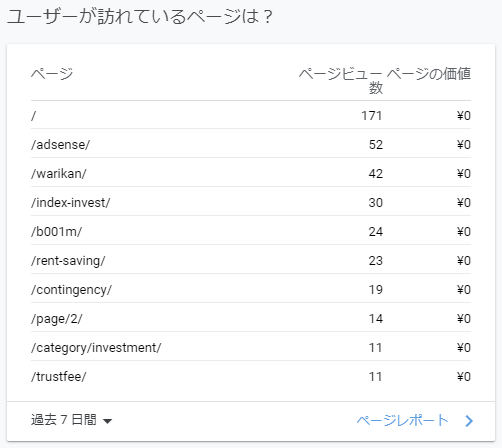The width and height of the screenshot is (502, 448).
Task: Click the ¥0 value for /adsense/
Action: 464,145
